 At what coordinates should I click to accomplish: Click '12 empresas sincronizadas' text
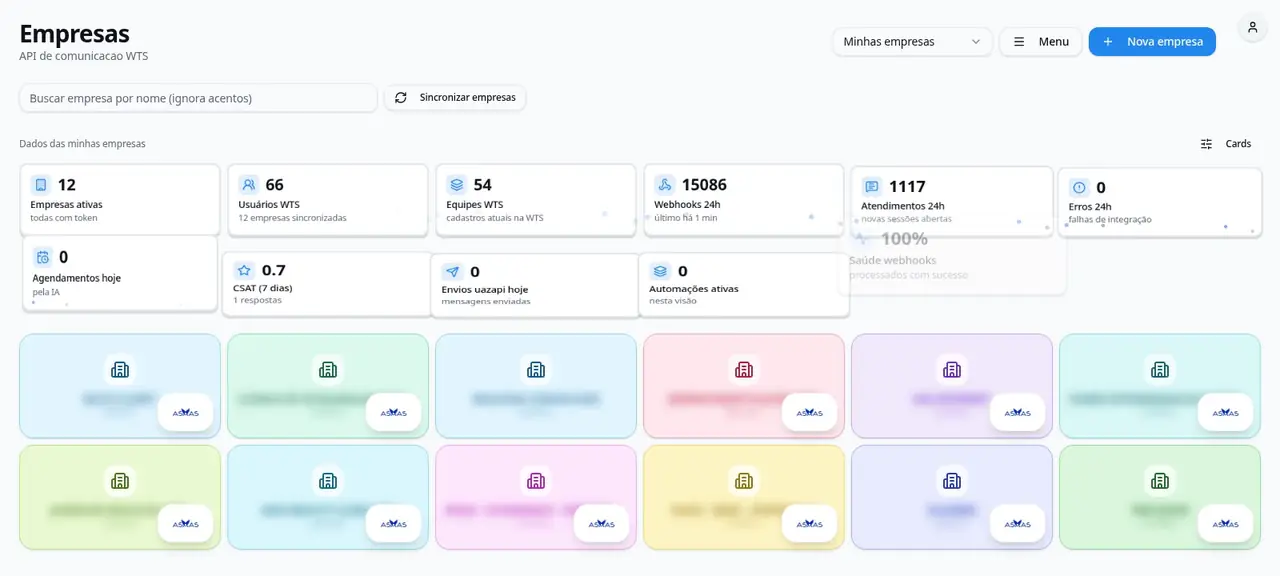coord(293,218)
